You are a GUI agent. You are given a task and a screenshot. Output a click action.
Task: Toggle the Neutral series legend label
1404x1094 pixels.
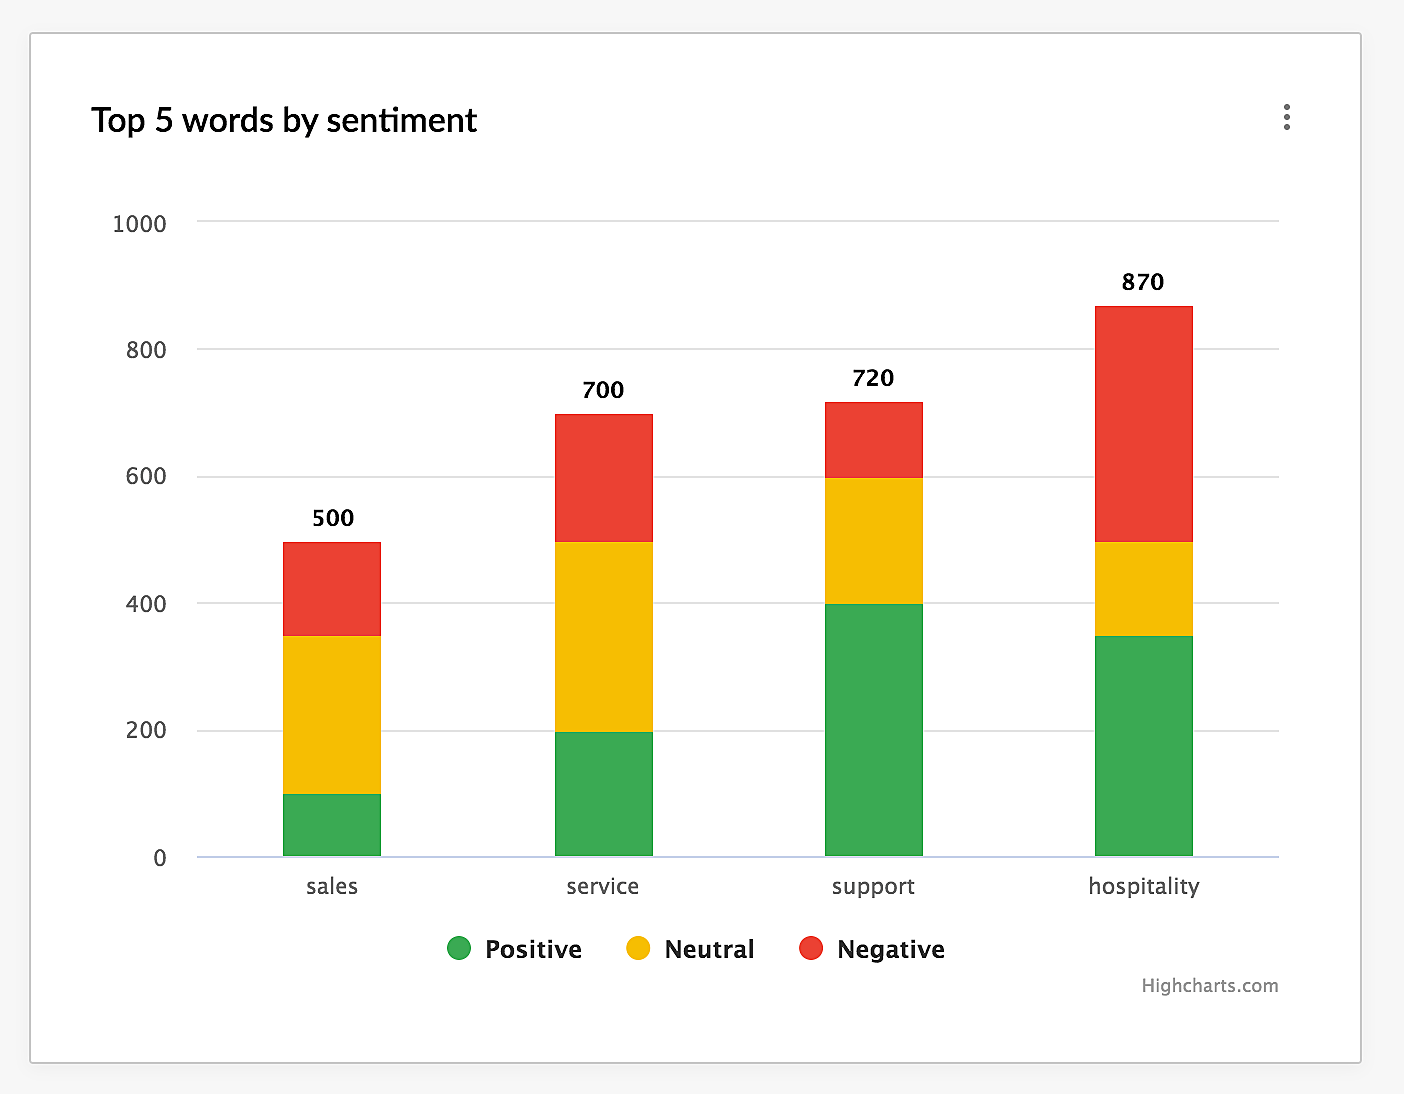tap(709, 949)
